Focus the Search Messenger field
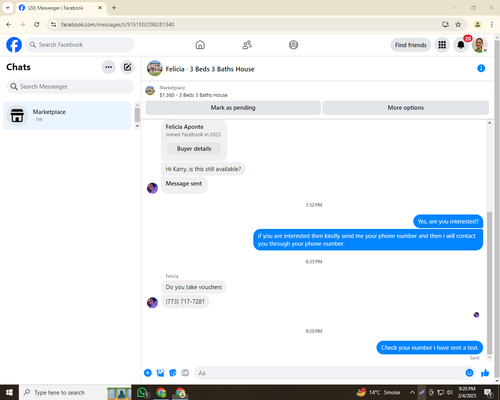This screenshot has height=400, width=500. pyautogui.click(x=70, y=87)
